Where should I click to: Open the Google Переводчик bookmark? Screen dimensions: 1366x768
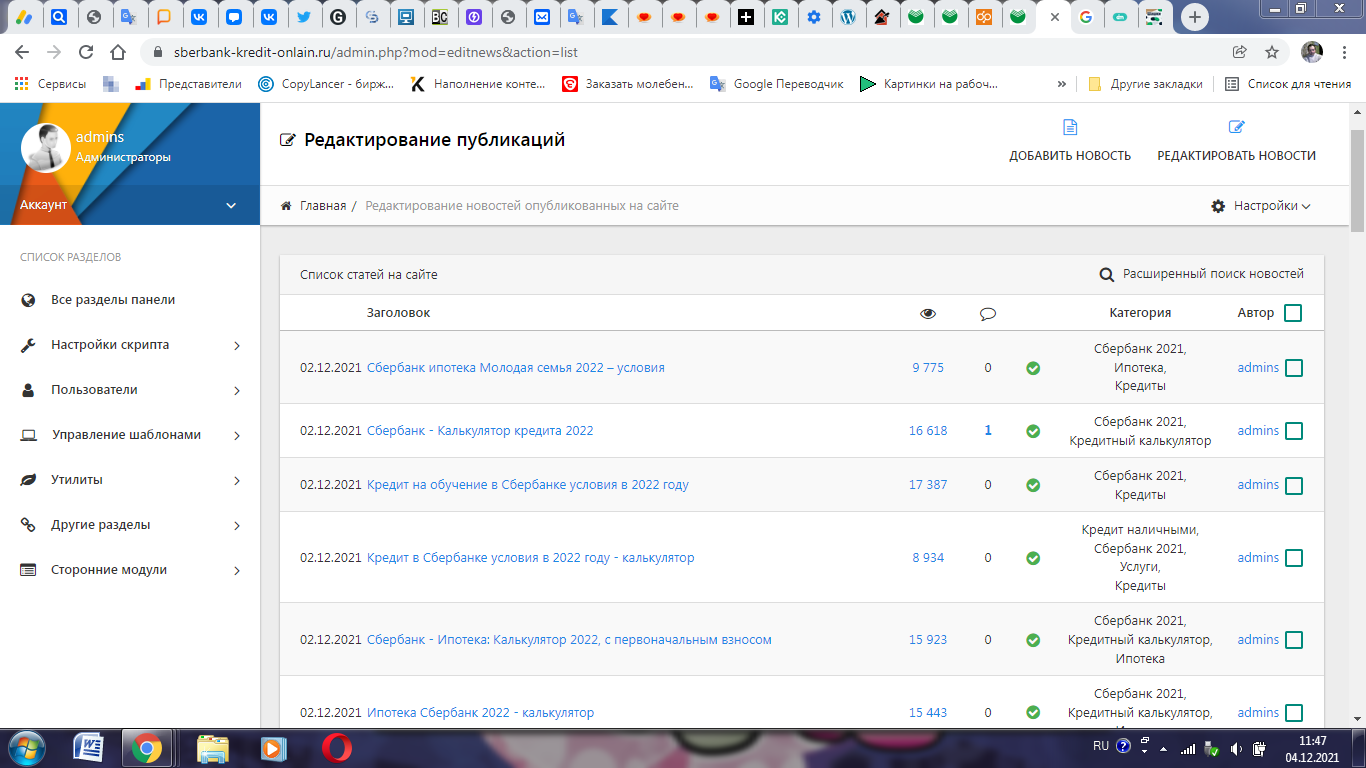(x=777, y=84)
